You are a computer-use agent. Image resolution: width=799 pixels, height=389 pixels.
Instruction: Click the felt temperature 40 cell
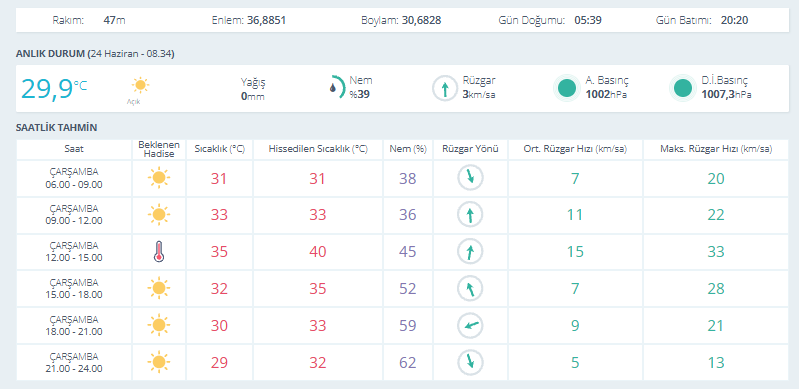click(318, 252)
